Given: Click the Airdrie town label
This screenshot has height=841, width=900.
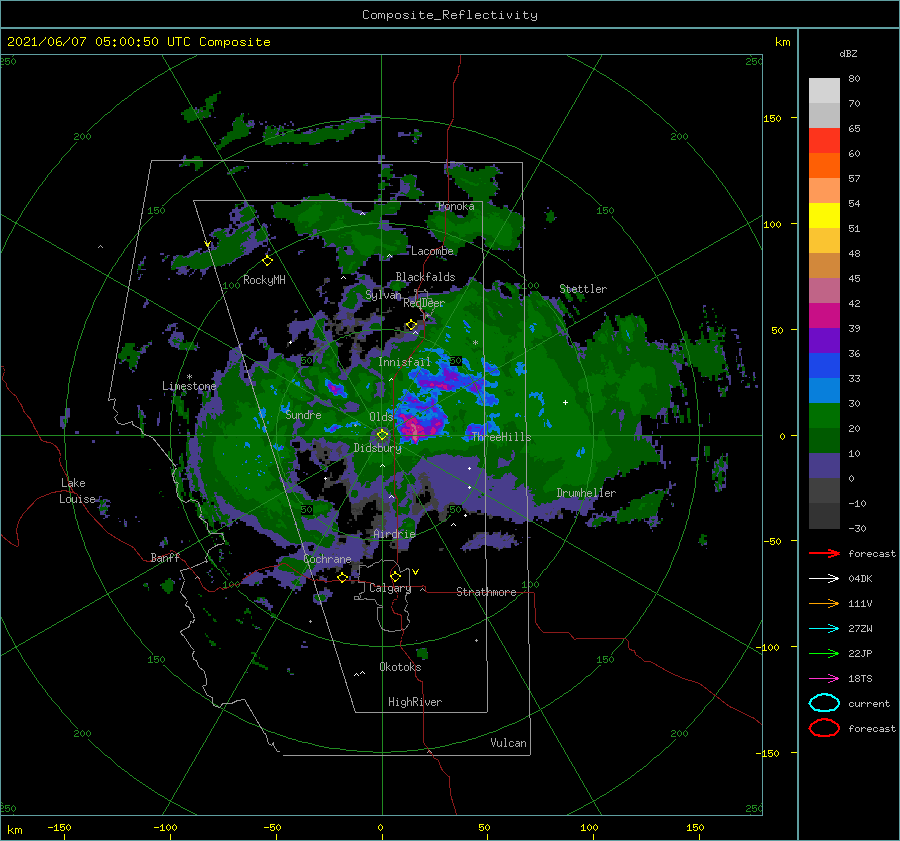Looking at the screenshot, I should [x=394, y=534].
